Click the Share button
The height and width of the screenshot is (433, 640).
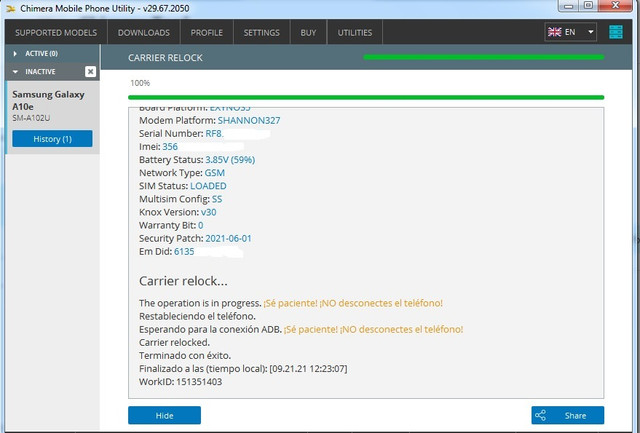pyautogui.click(x=568, y=415)
